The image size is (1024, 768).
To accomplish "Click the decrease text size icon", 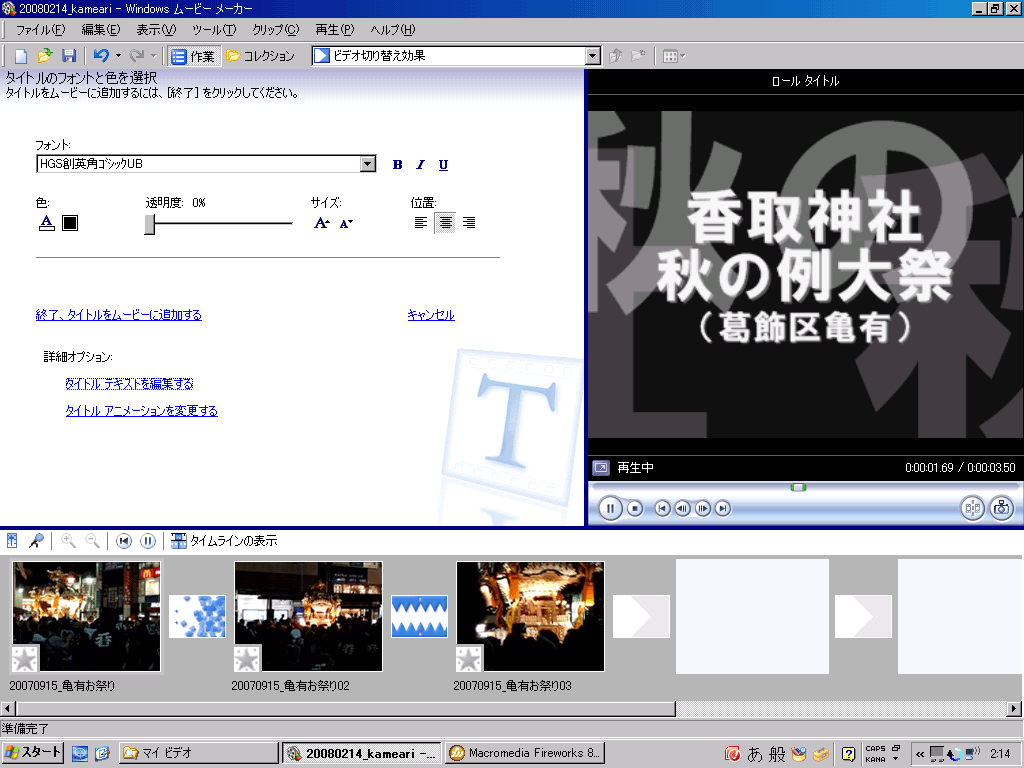I will (346, 223).
